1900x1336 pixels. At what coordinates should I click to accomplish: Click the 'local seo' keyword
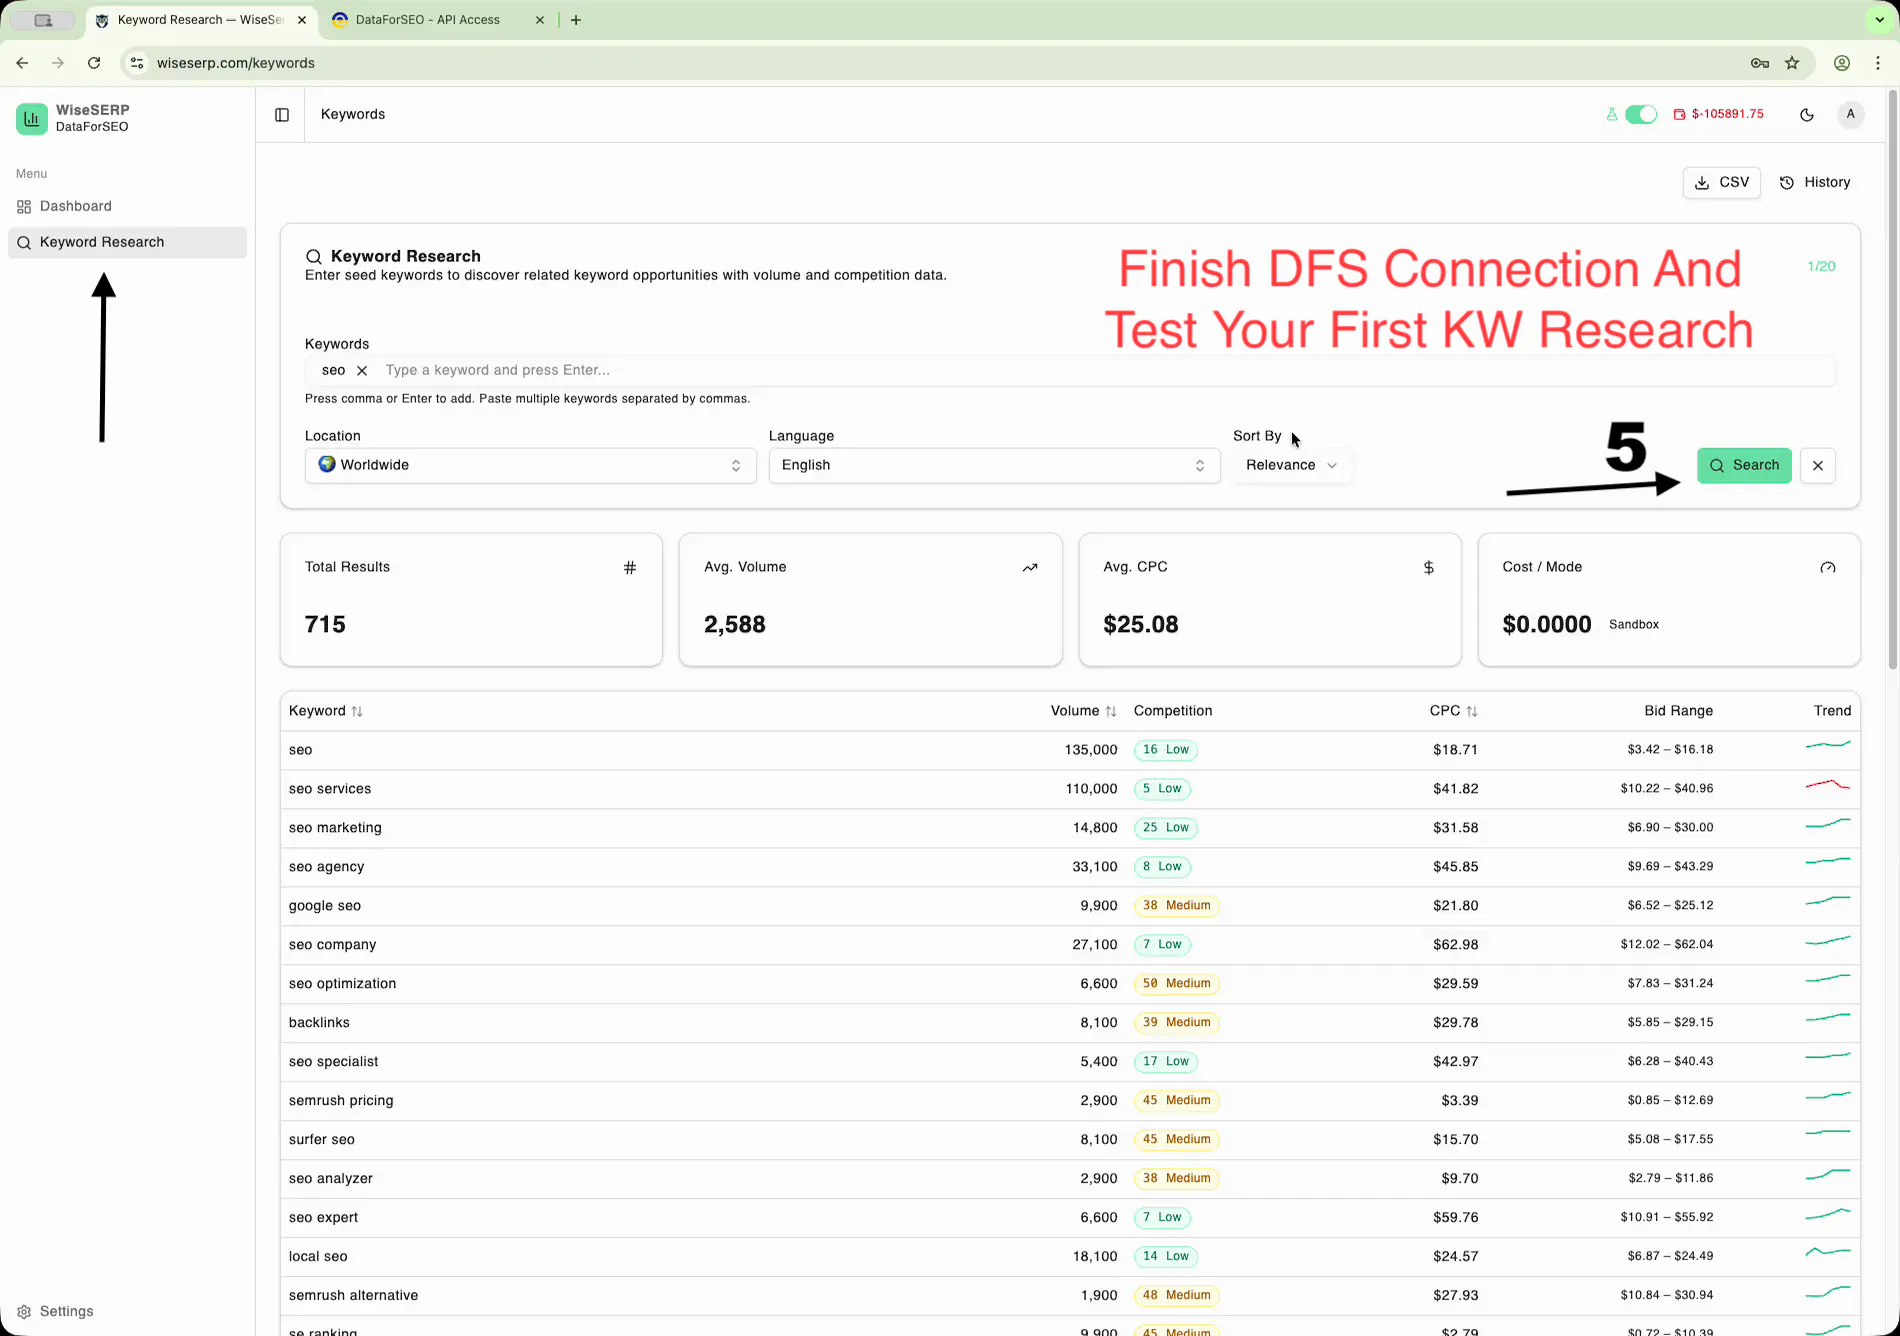click(x=318, y=1256)
